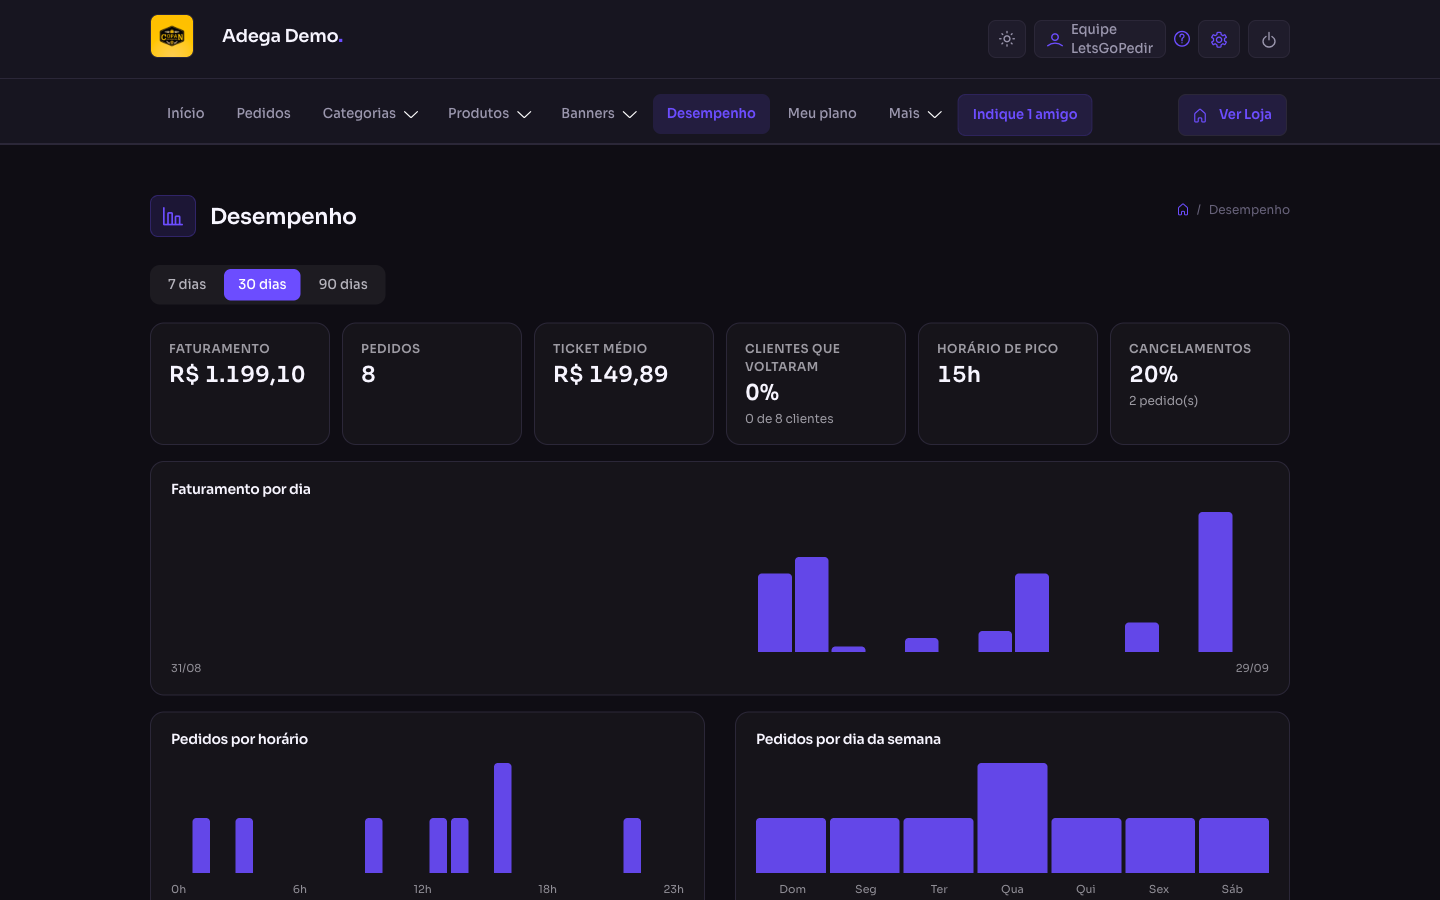The width and height of the screenshot is (1440, 900).
Task: Click the Desempenho chart icon beside title
Action: point(173,216)
